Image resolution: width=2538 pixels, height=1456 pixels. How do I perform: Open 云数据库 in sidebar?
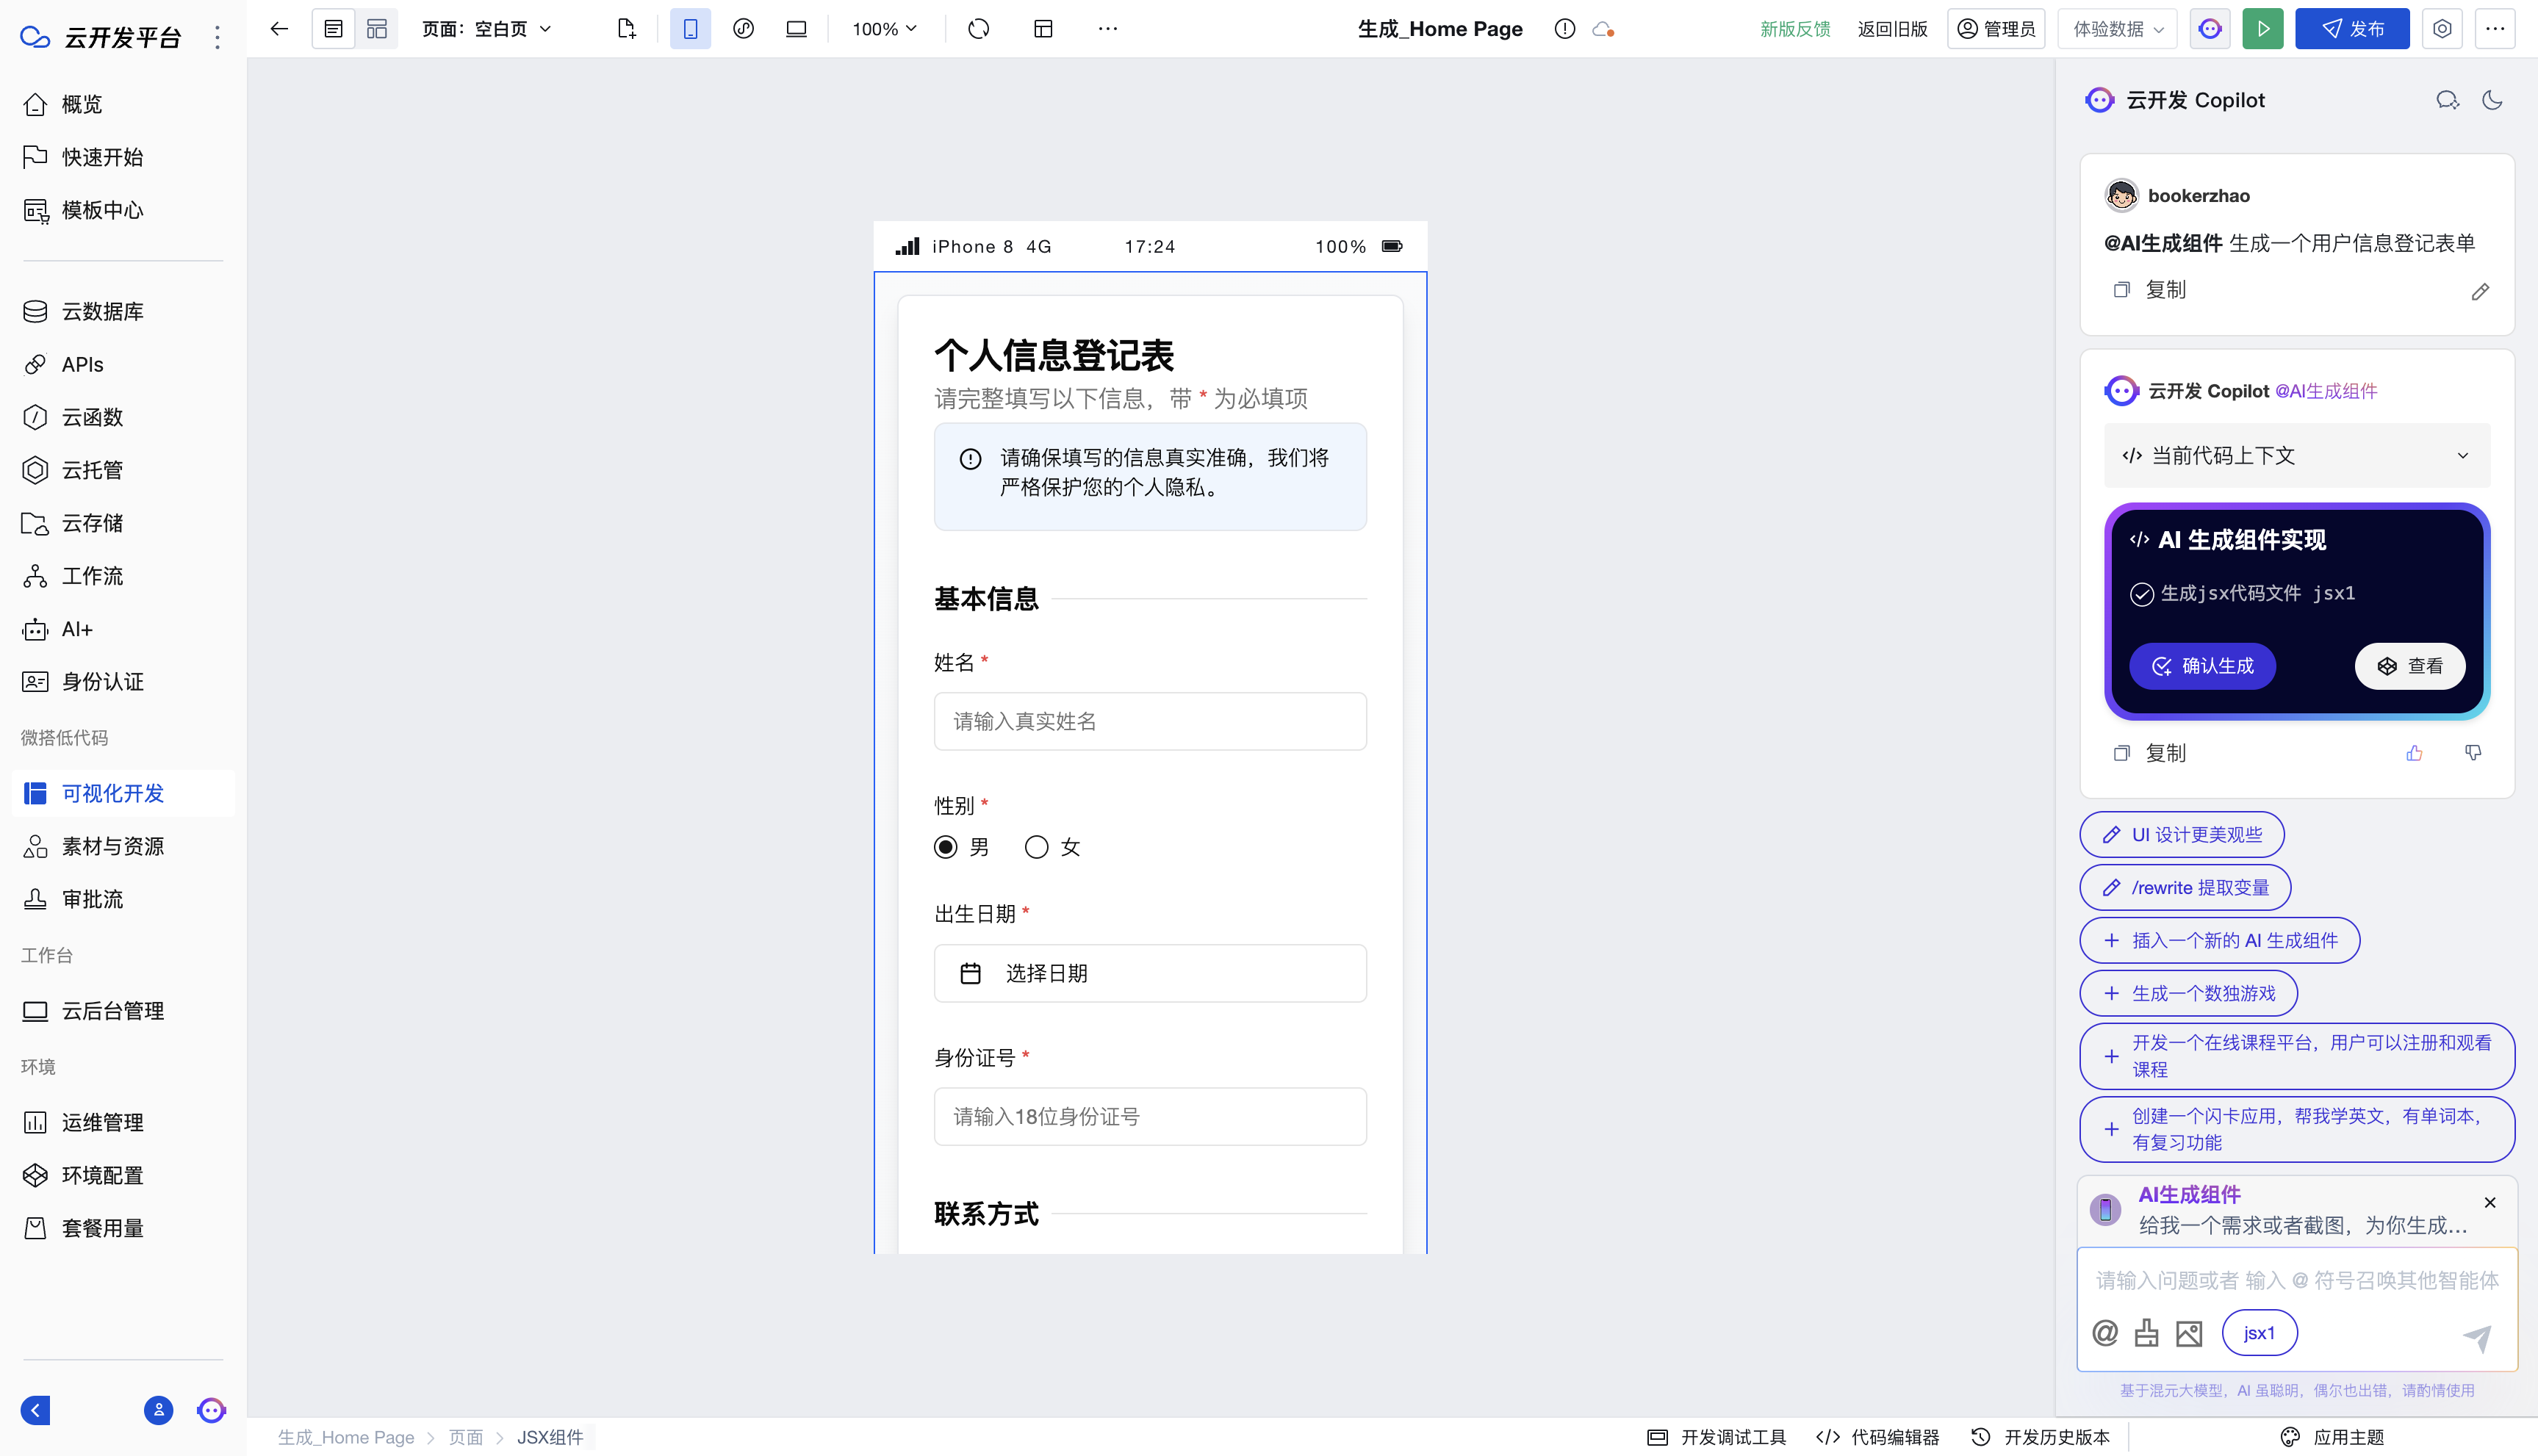pyautogui.click(x=123, y=311)
